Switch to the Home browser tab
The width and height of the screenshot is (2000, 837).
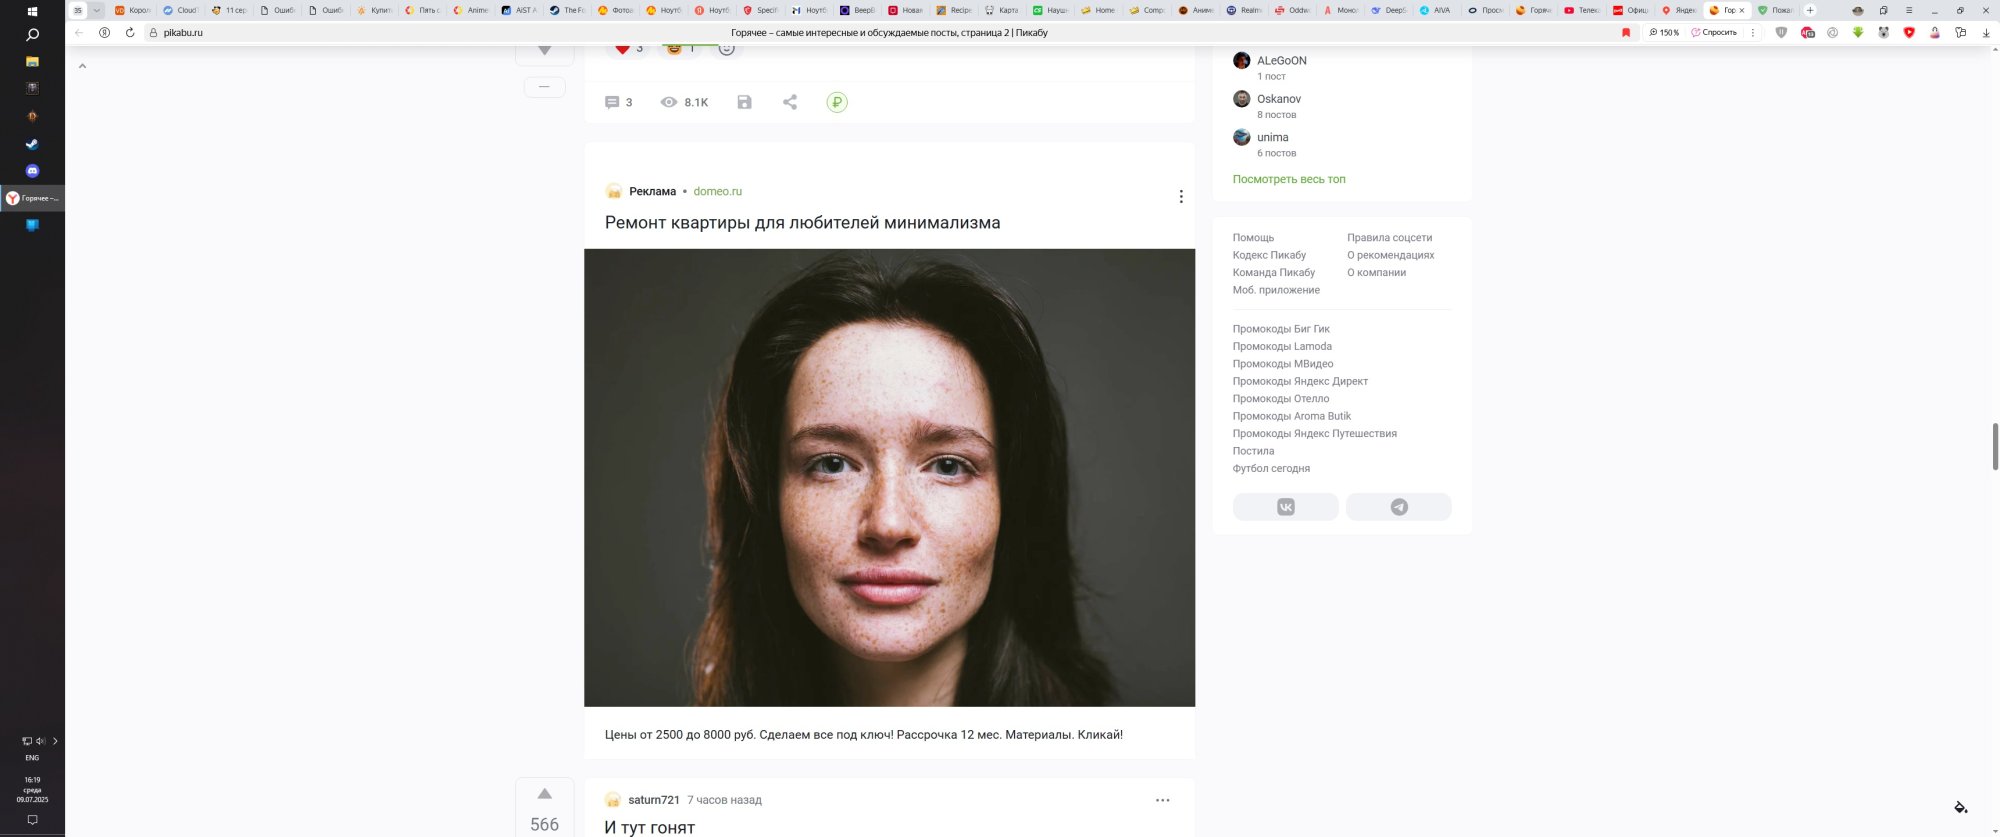point(1098,10)
